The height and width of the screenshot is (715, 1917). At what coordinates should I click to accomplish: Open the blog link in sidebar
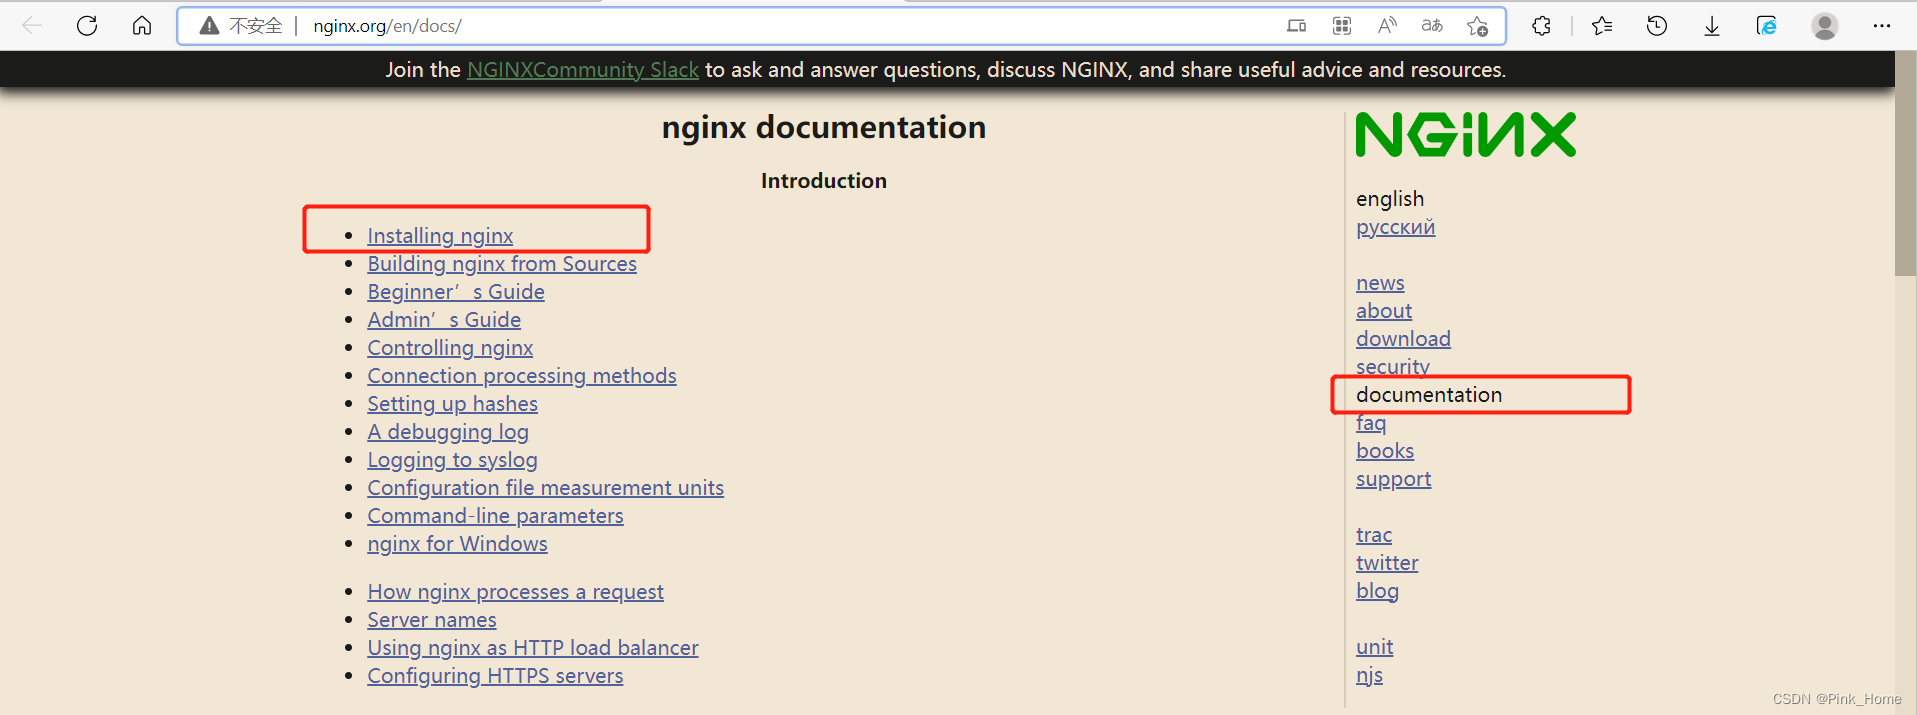(1377, 591)
